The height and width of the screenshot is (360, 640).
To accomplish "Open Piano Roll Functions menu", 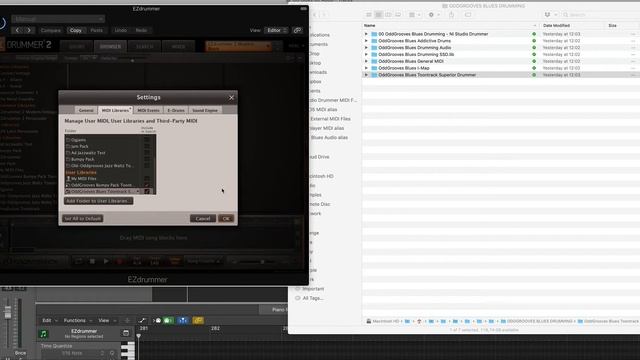I will pyautogui.click(x=78, y=320).
